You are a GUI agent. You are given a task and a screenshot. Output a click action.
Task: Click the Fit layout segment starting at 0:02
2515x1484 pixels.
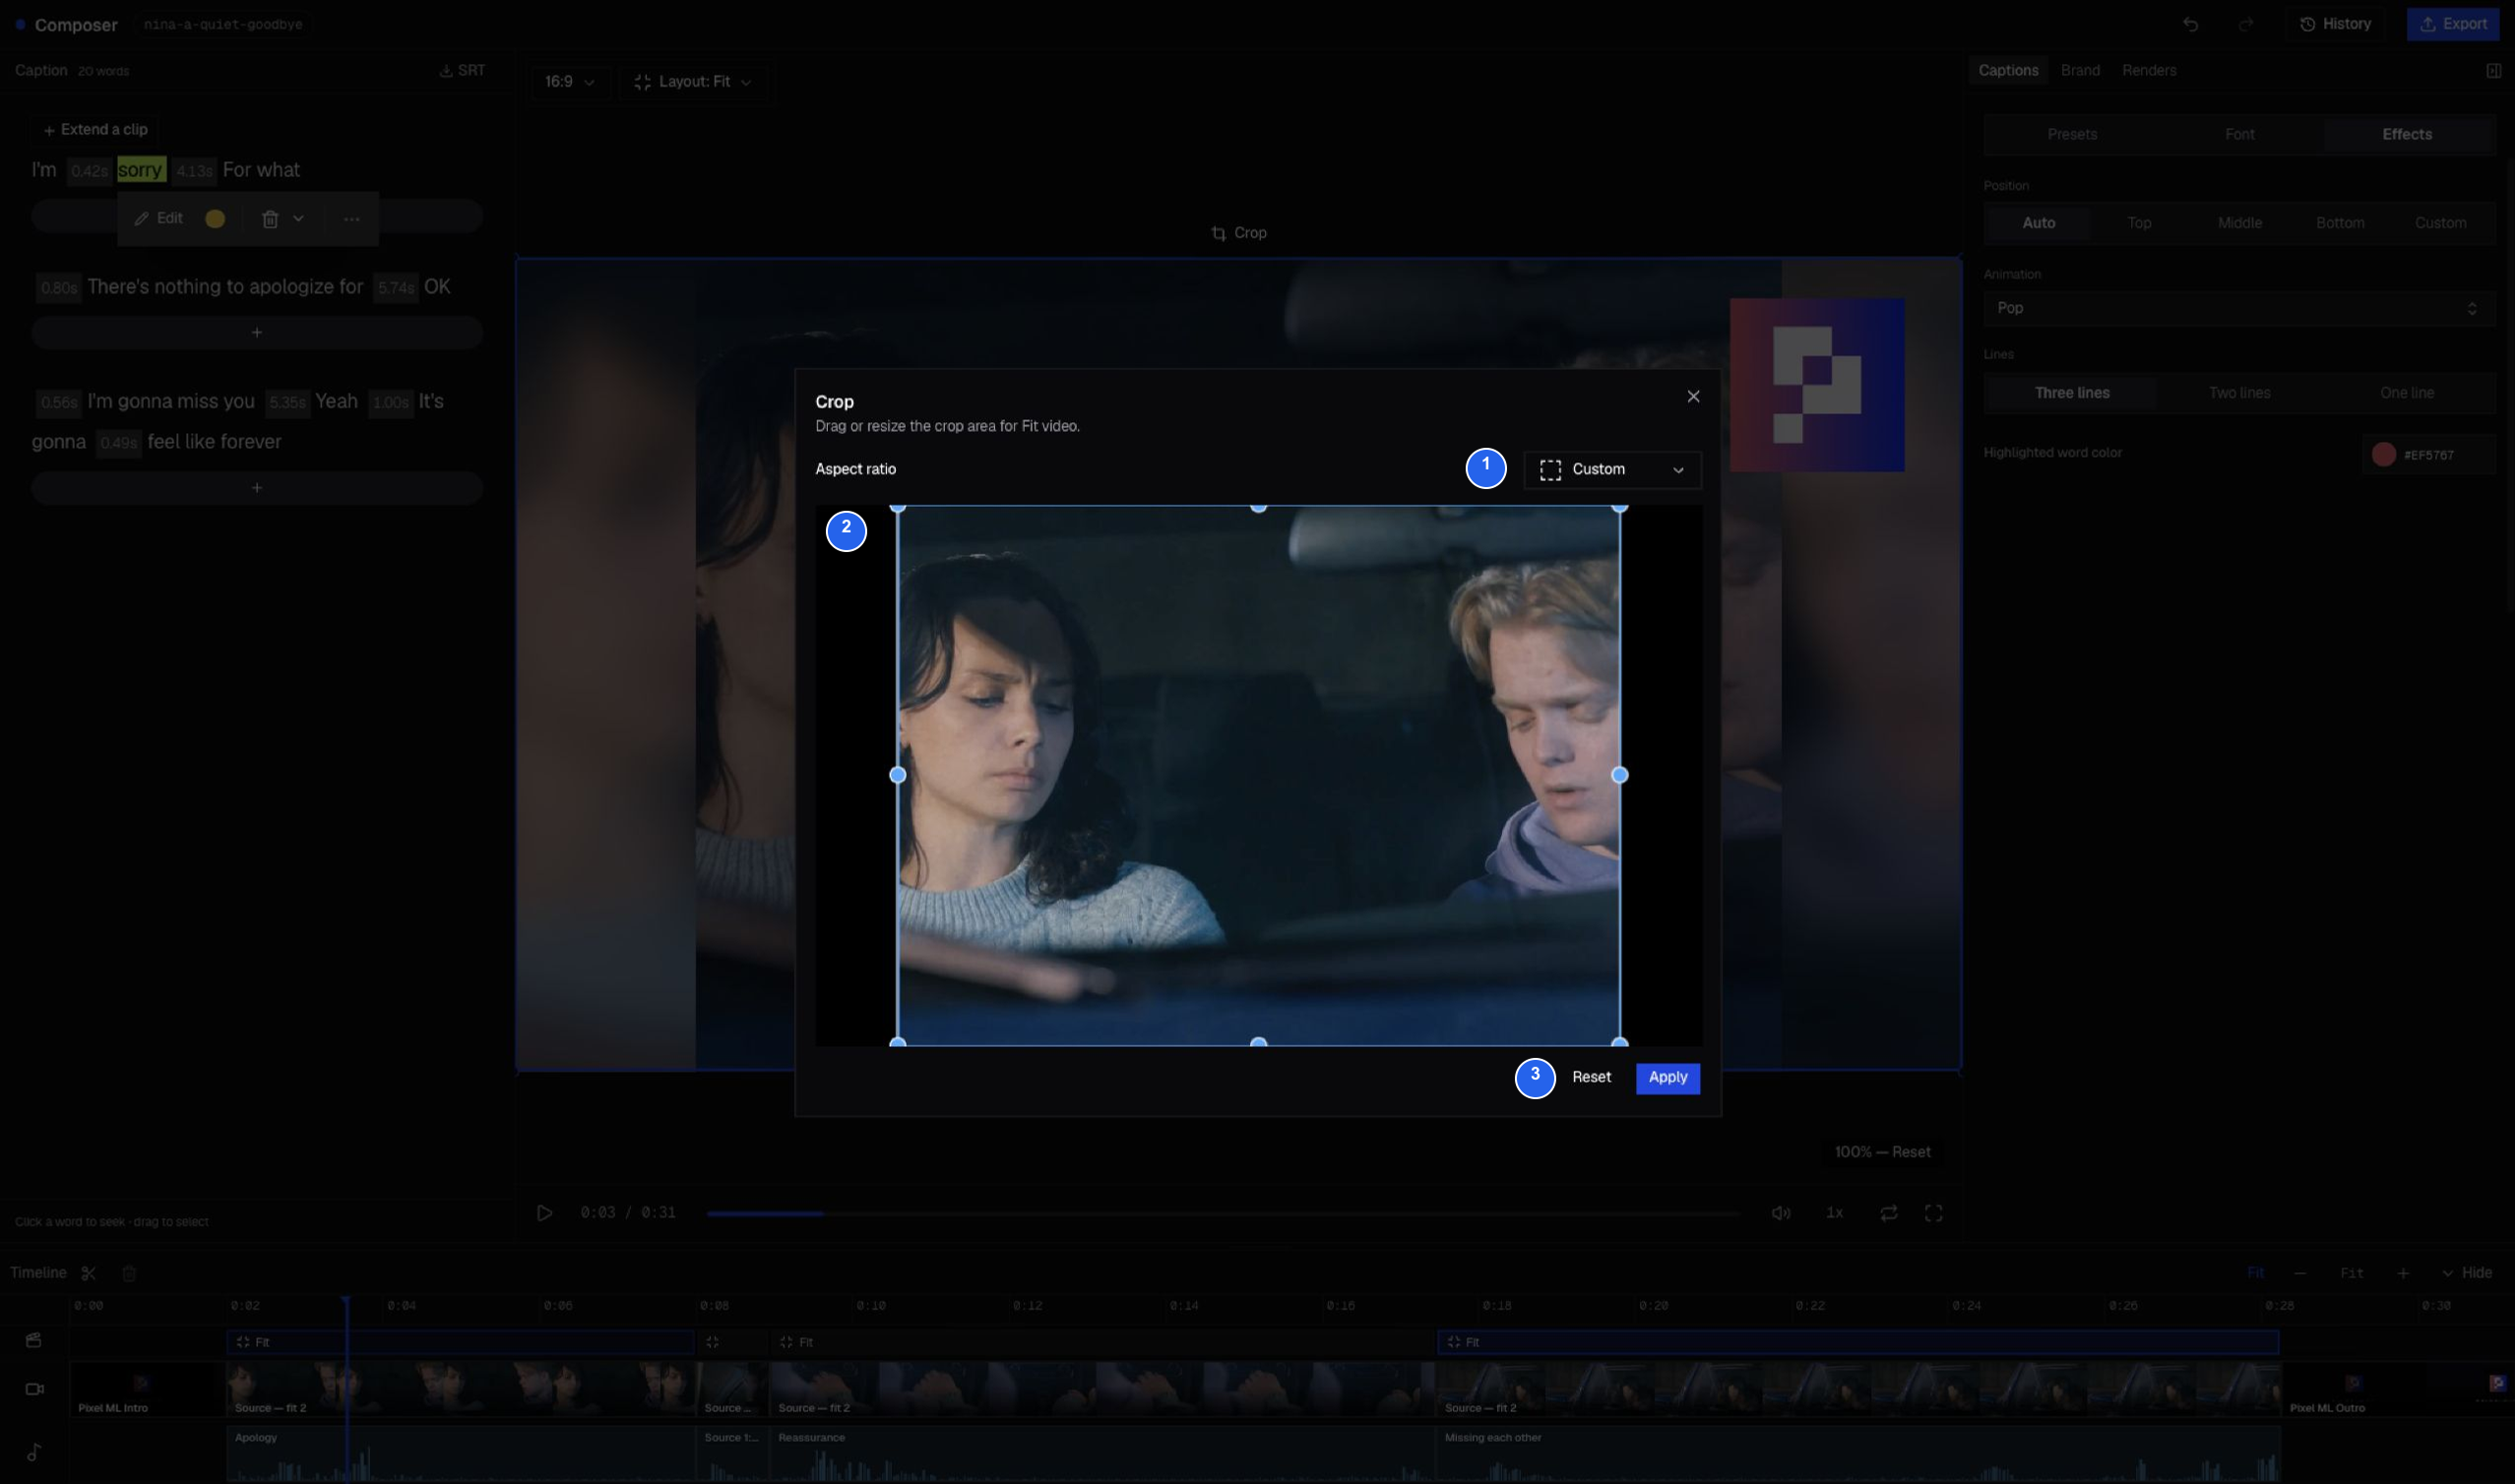(460, 1342)
